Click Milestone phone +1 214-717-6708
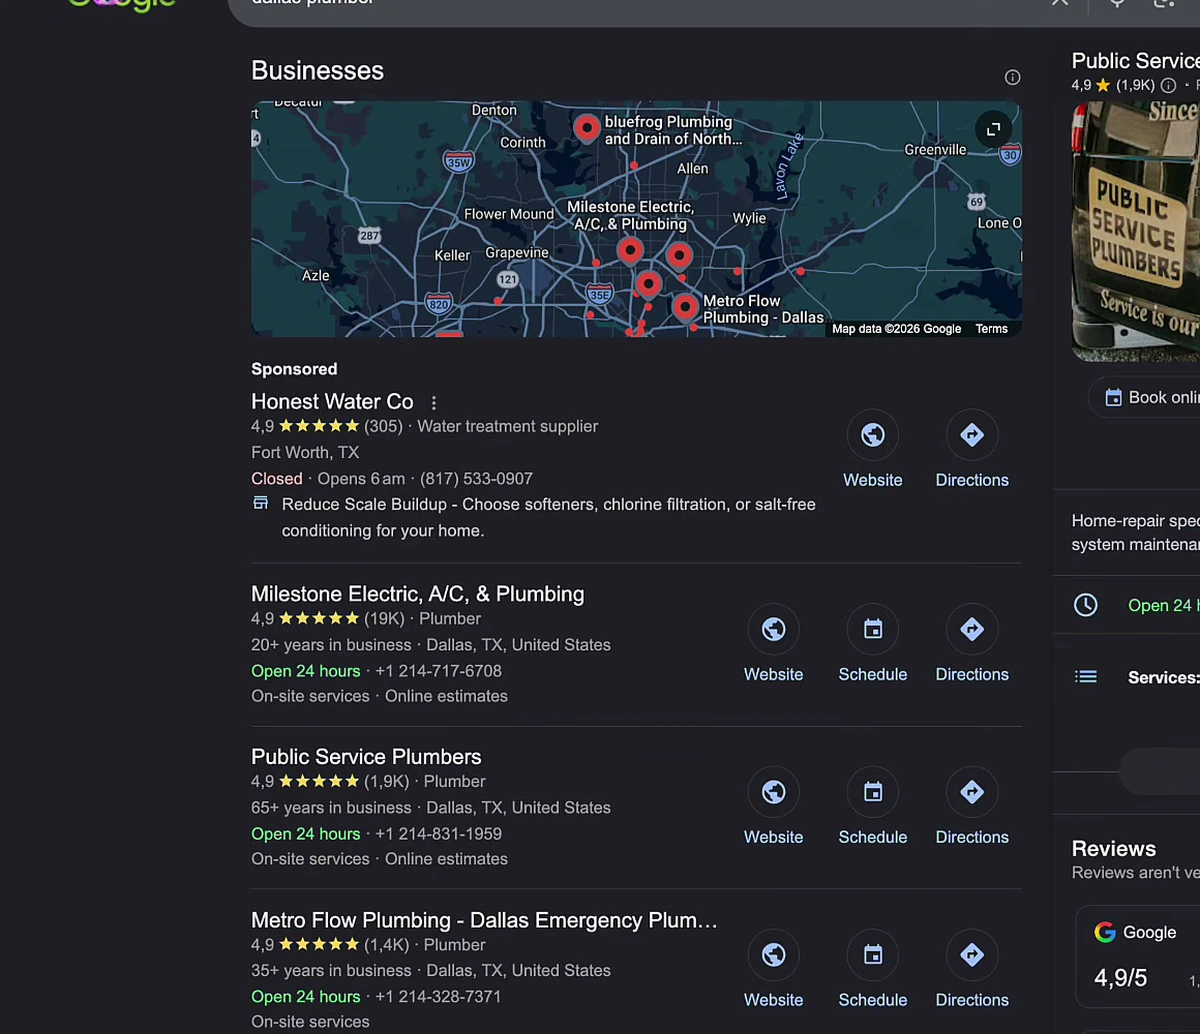The width and height of the screenshot is (1200, 1034). point(438,671)
